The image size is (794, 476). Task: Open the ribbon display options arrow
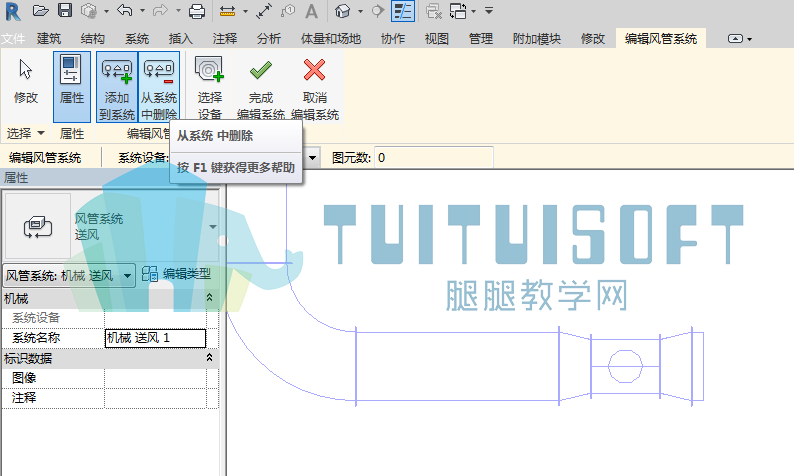(749, 39)
